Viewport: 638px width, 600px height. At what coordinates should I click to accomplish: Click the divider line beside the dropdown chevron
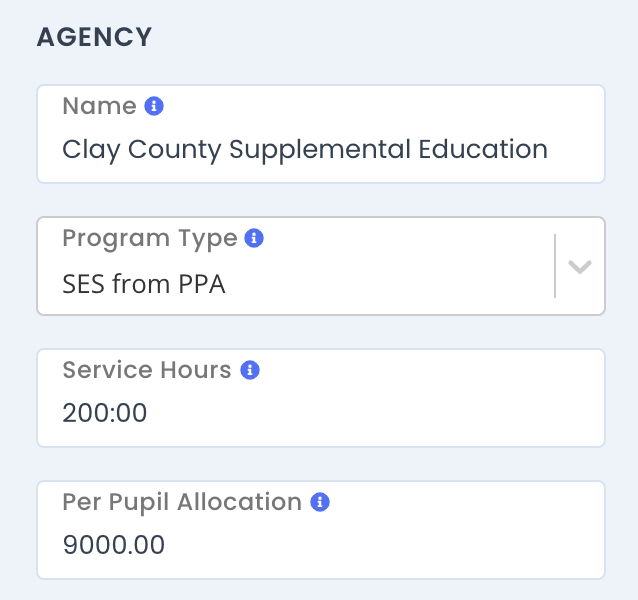(555, 266)
